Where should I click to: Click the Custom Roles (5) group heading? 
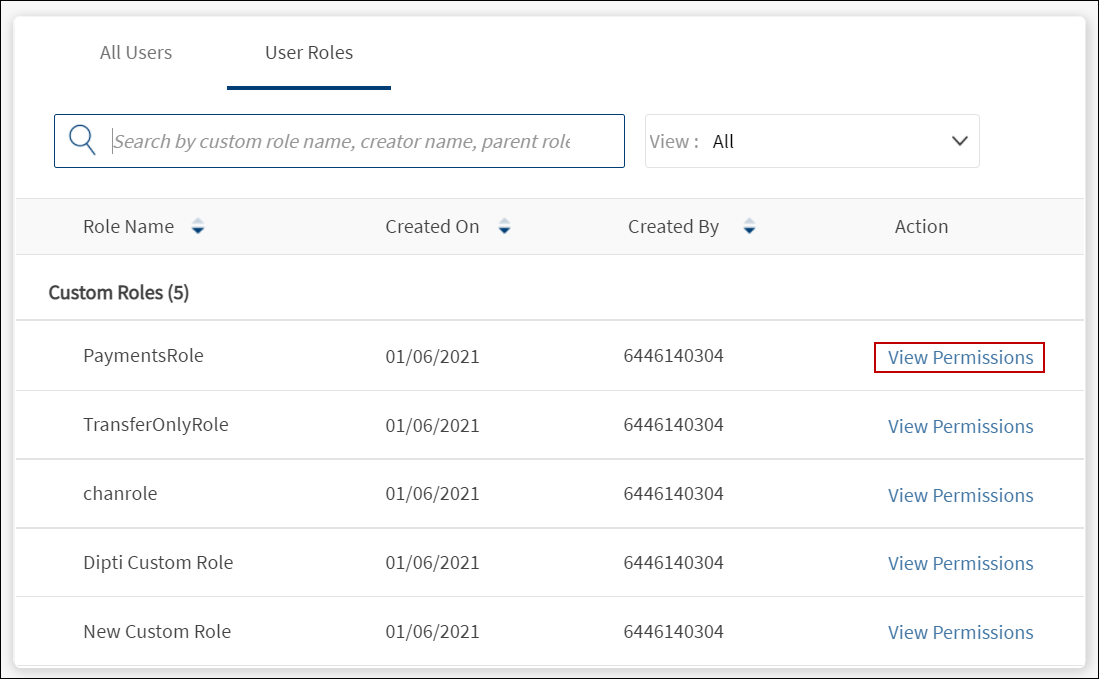(118, 293)
